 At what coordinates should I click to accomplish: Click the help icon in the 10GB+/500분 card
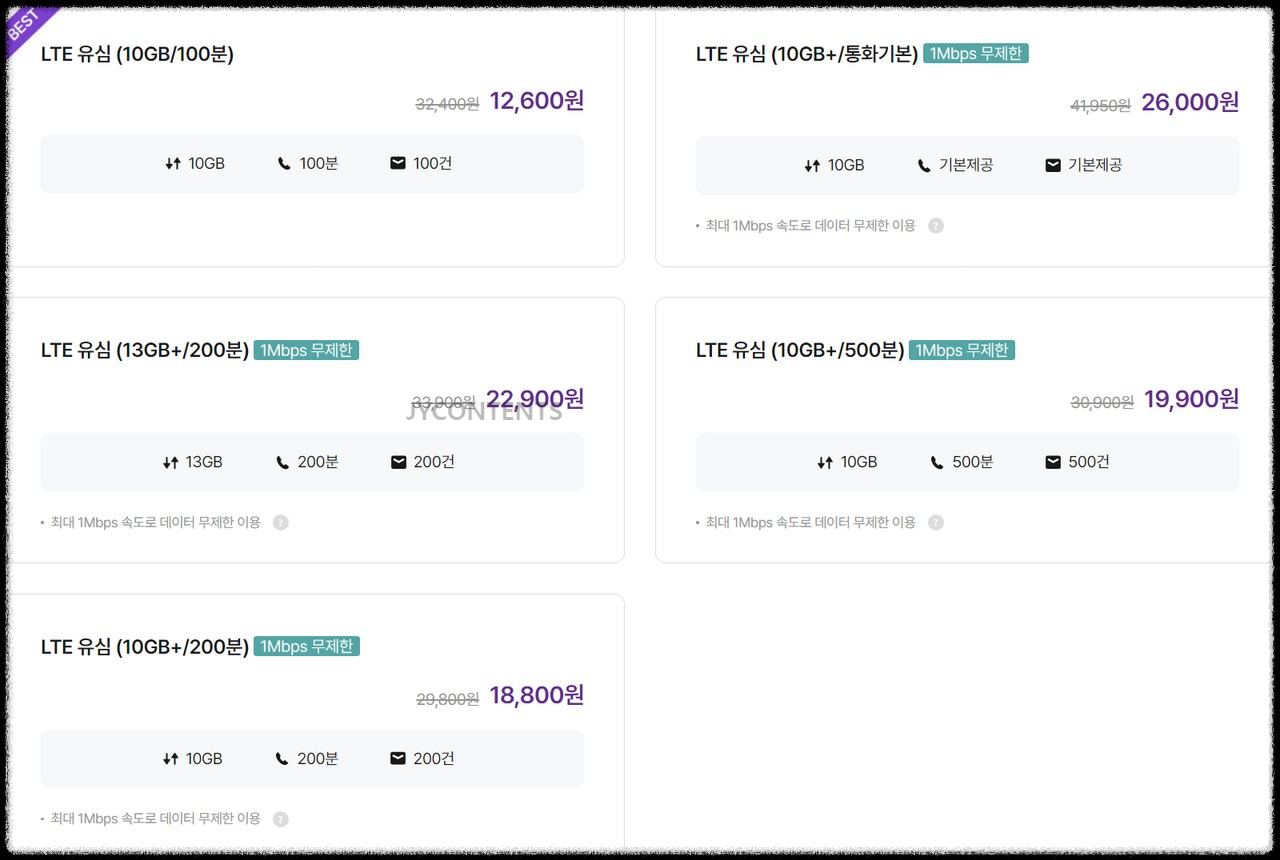pos(936,522)
